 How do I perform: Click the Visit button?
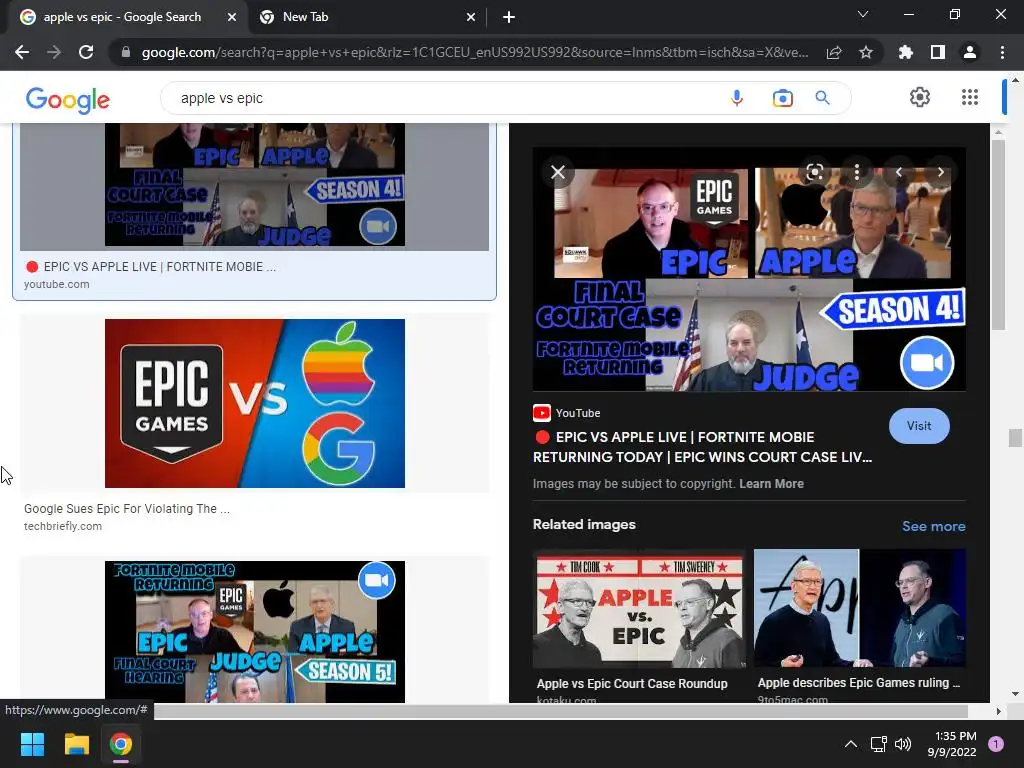point(919,426)
